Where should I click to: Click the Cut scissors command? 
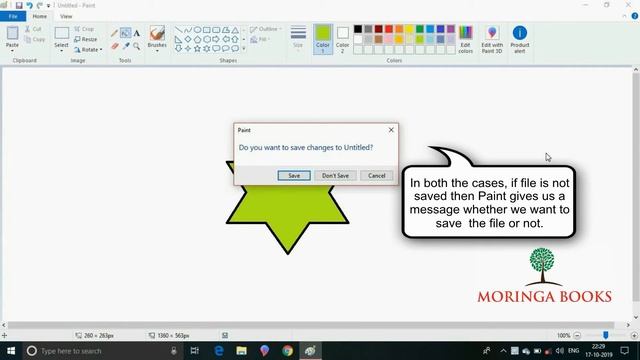(x=33, y=29)
